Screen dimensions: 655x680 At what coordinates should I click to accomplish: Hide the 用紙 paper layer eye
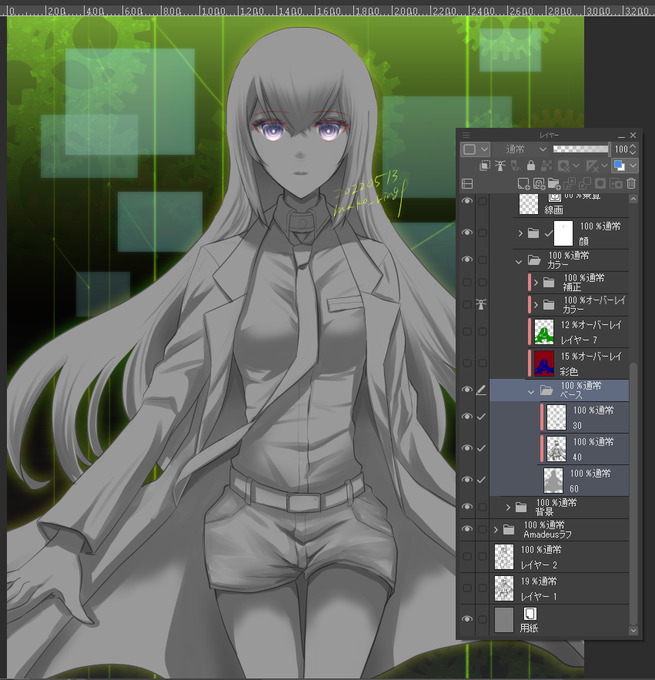click(467, 619)
